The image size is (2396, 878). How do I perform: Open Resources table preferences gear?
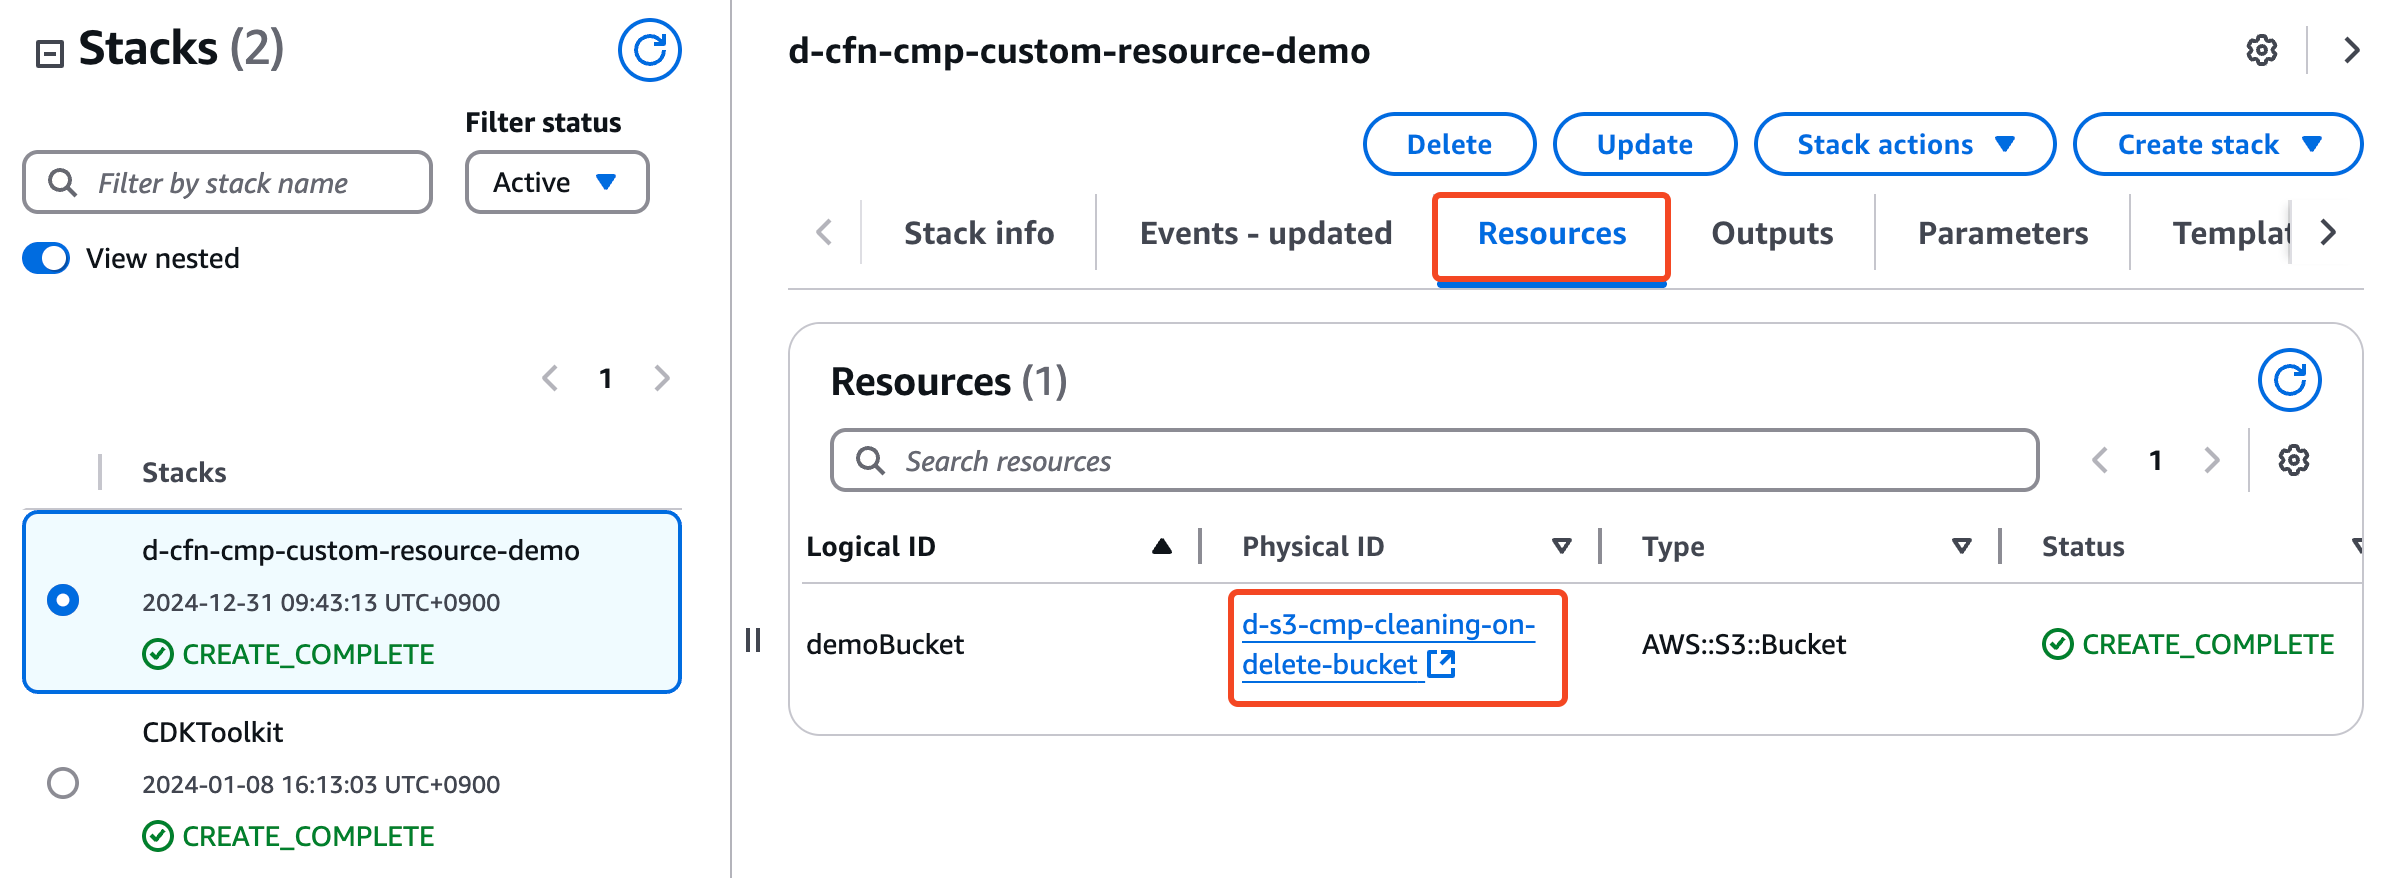(2293, 460)
